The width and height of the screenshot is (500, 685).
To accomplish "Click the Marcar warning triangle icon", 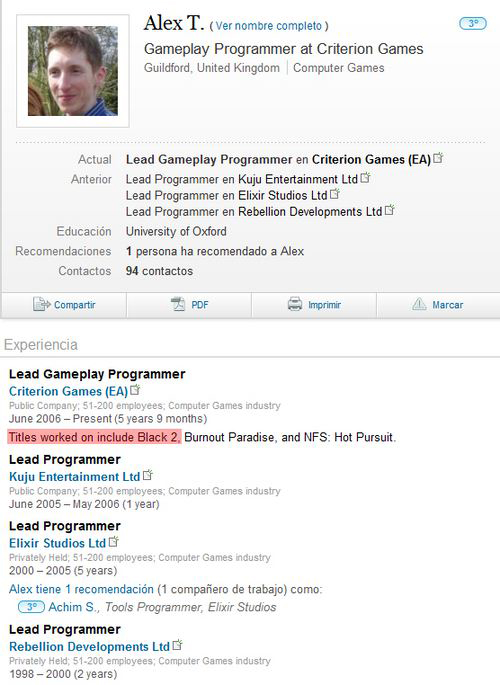I will click(419, 304).
